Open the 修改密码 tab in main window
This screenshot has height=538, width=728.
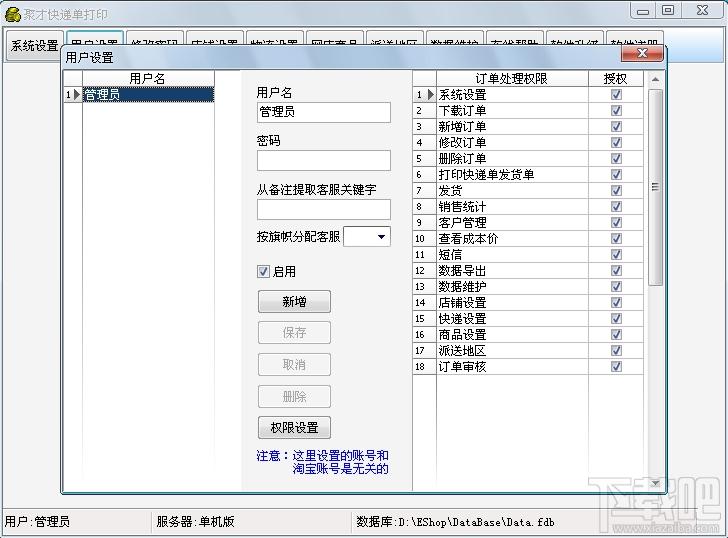tap(155, 39)
